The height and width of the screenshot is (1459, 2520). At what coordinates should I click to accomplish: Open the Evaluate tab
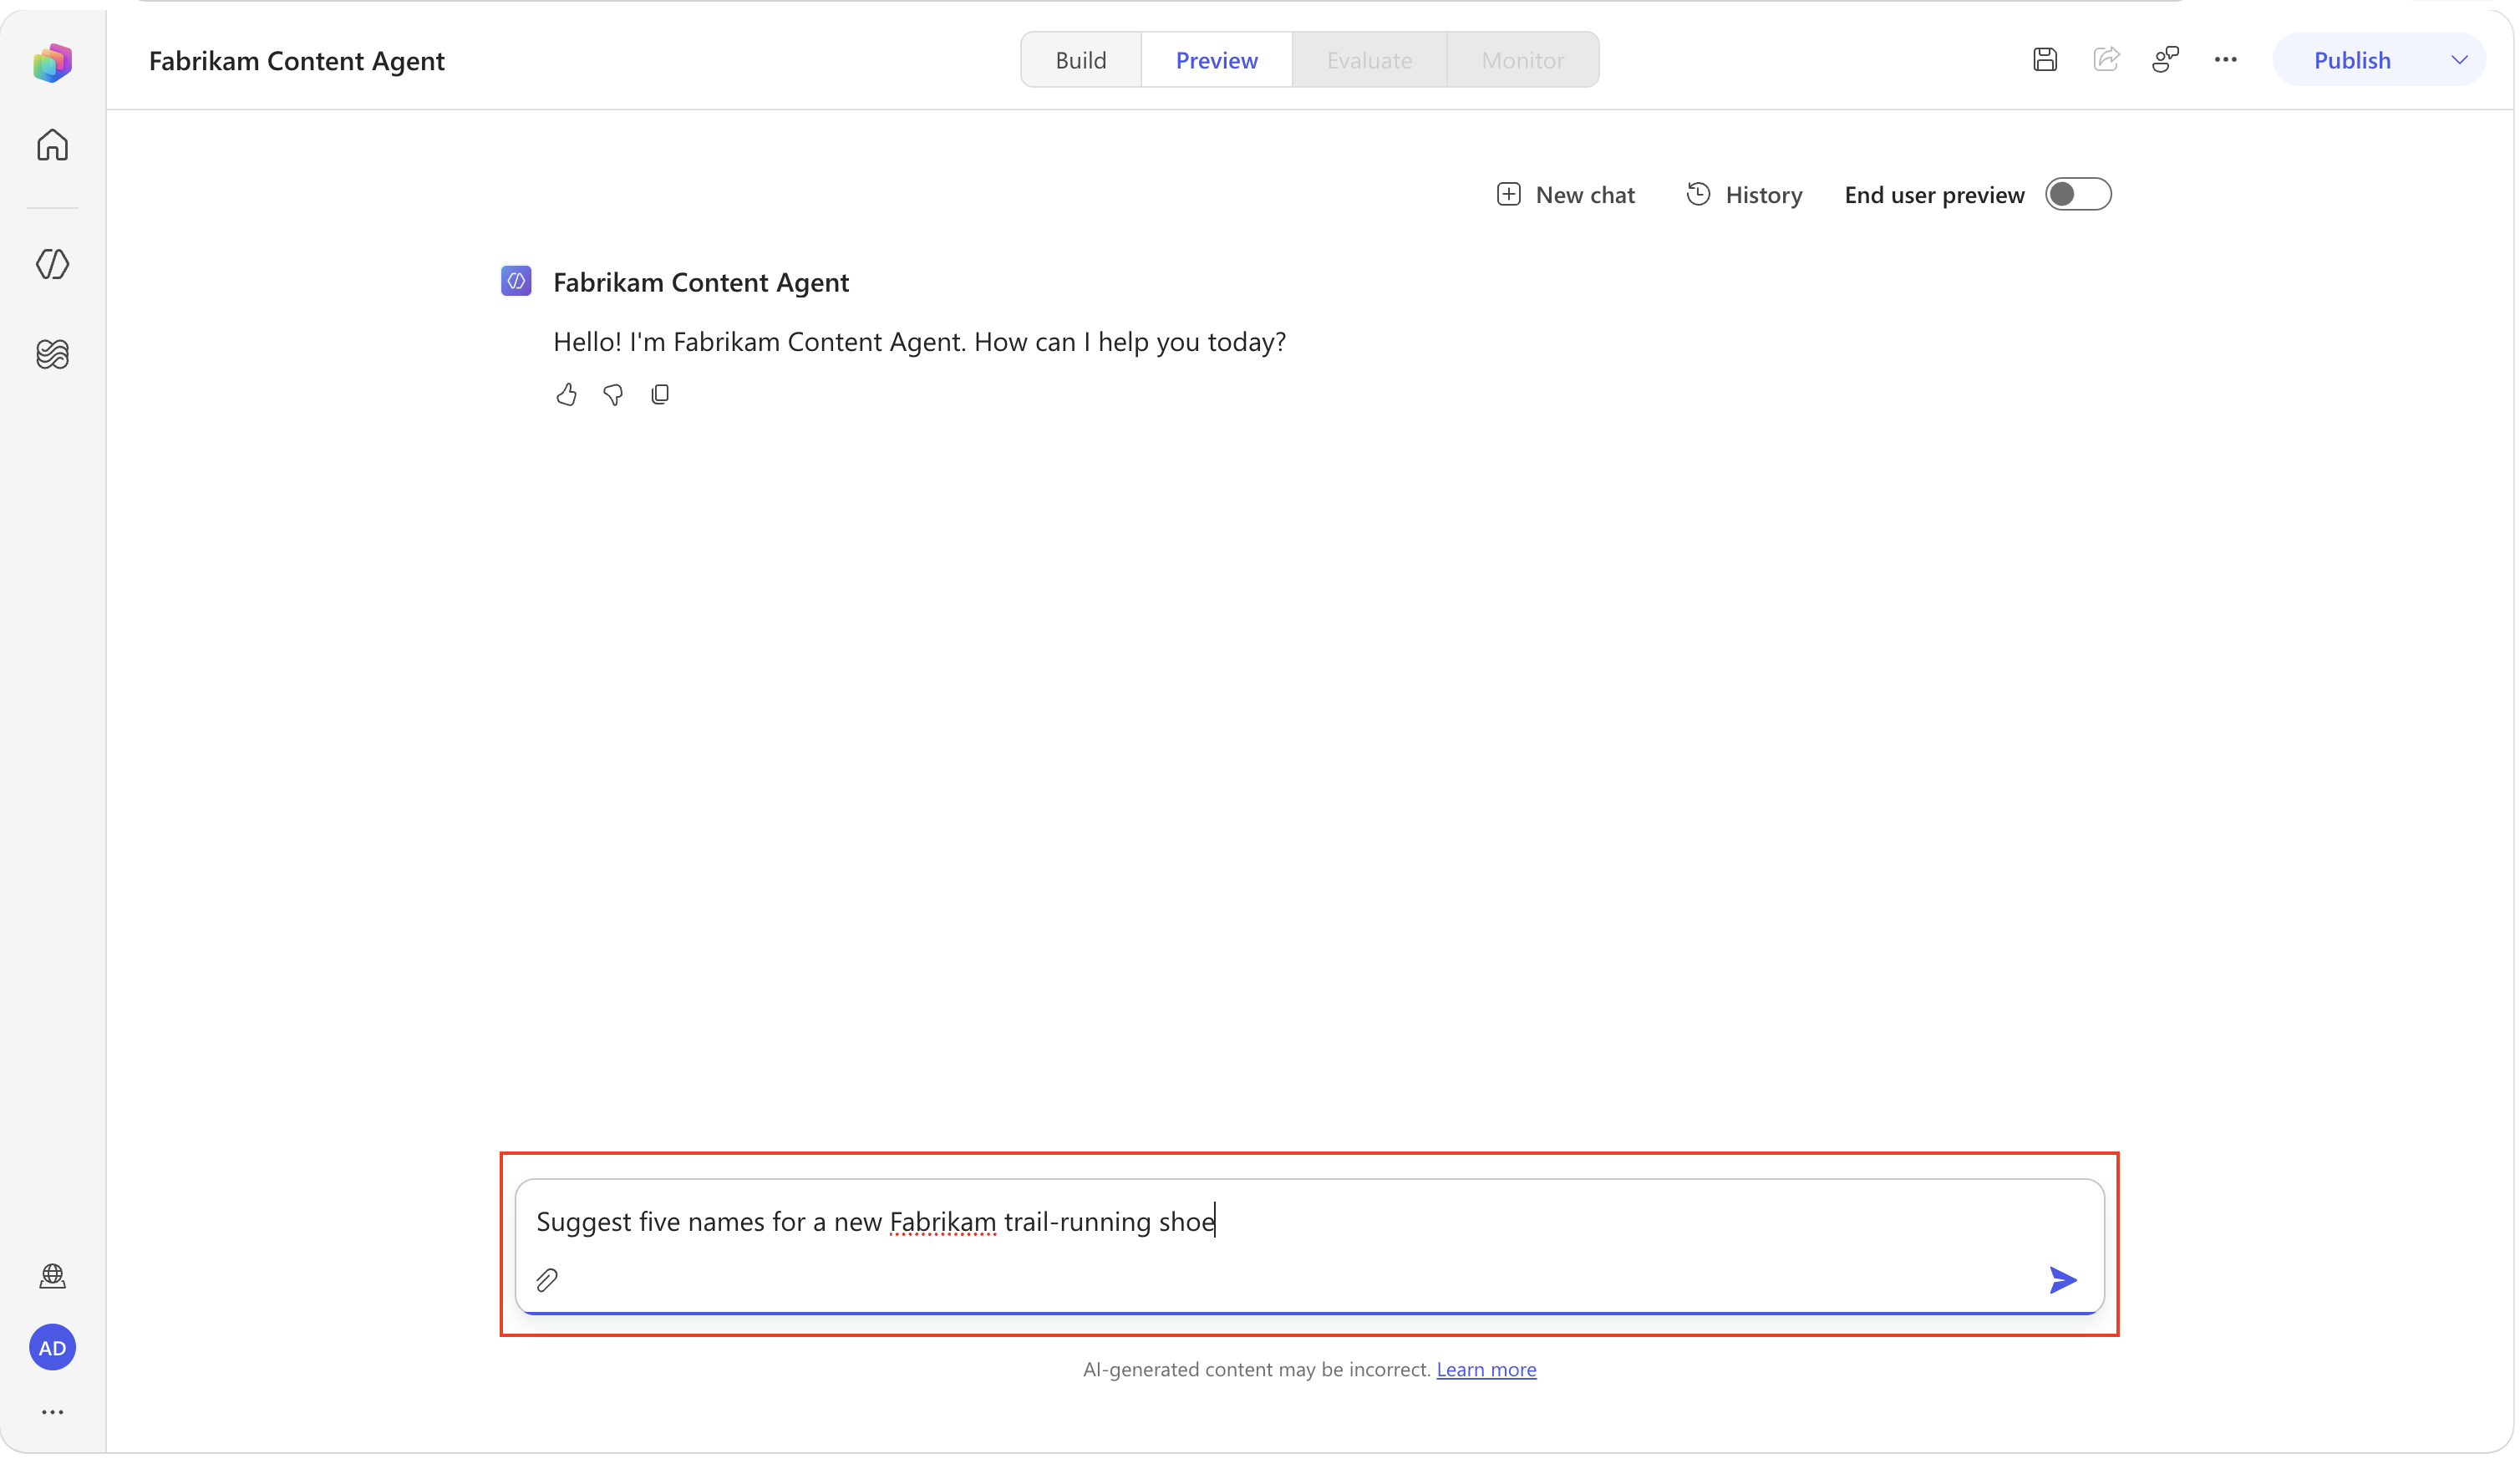[x=1369, y=60]
